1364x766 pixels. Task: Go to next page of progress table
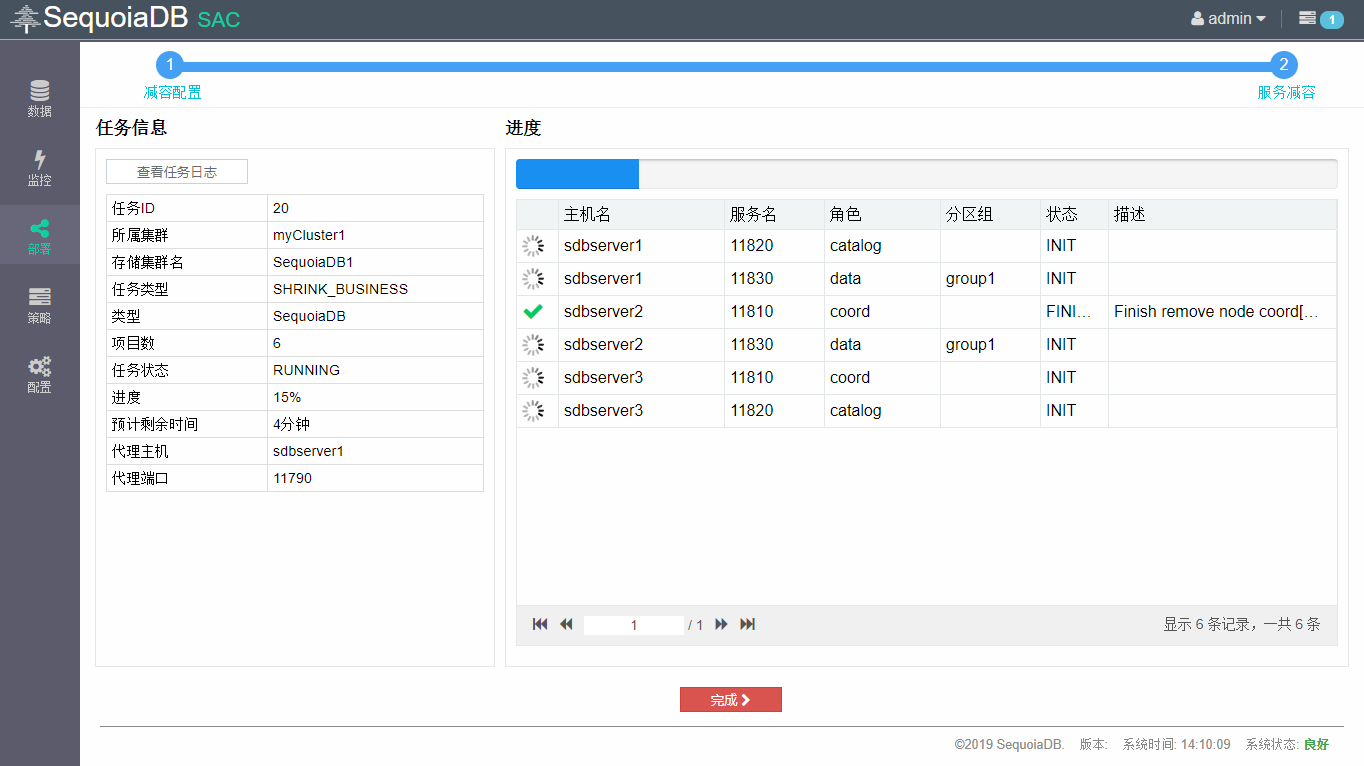[721, 624]
